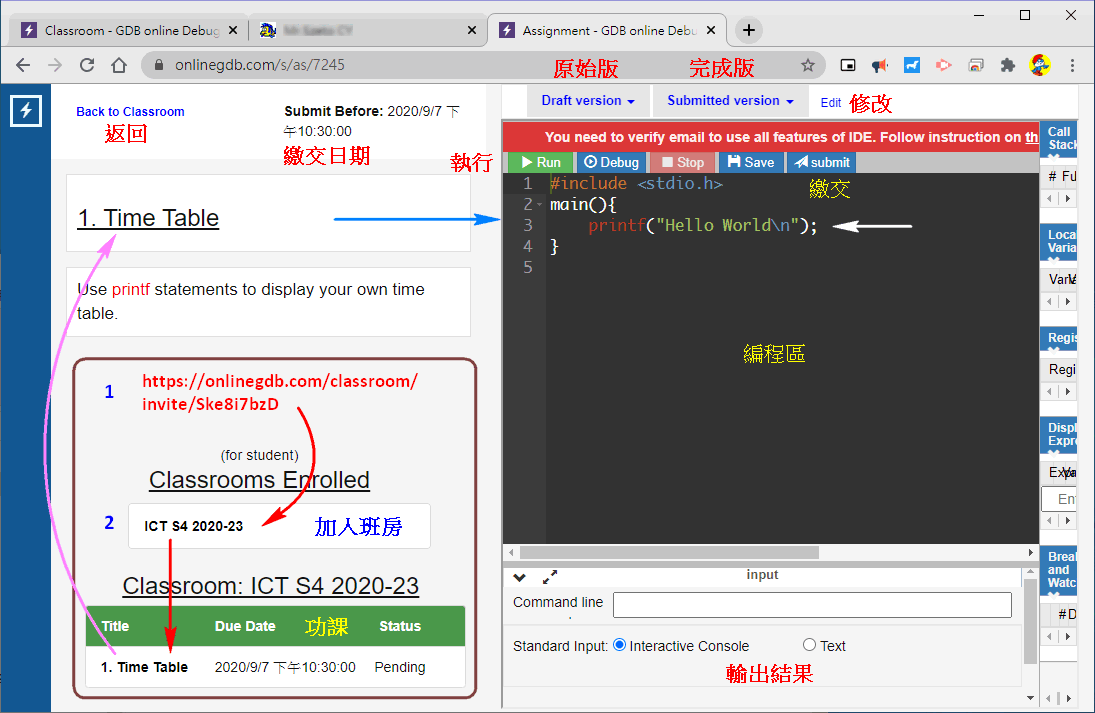This screenshot has height=713, width=1095.
Task: Open the browser Extensions puzzle icon
Action: pos(1007,65)
